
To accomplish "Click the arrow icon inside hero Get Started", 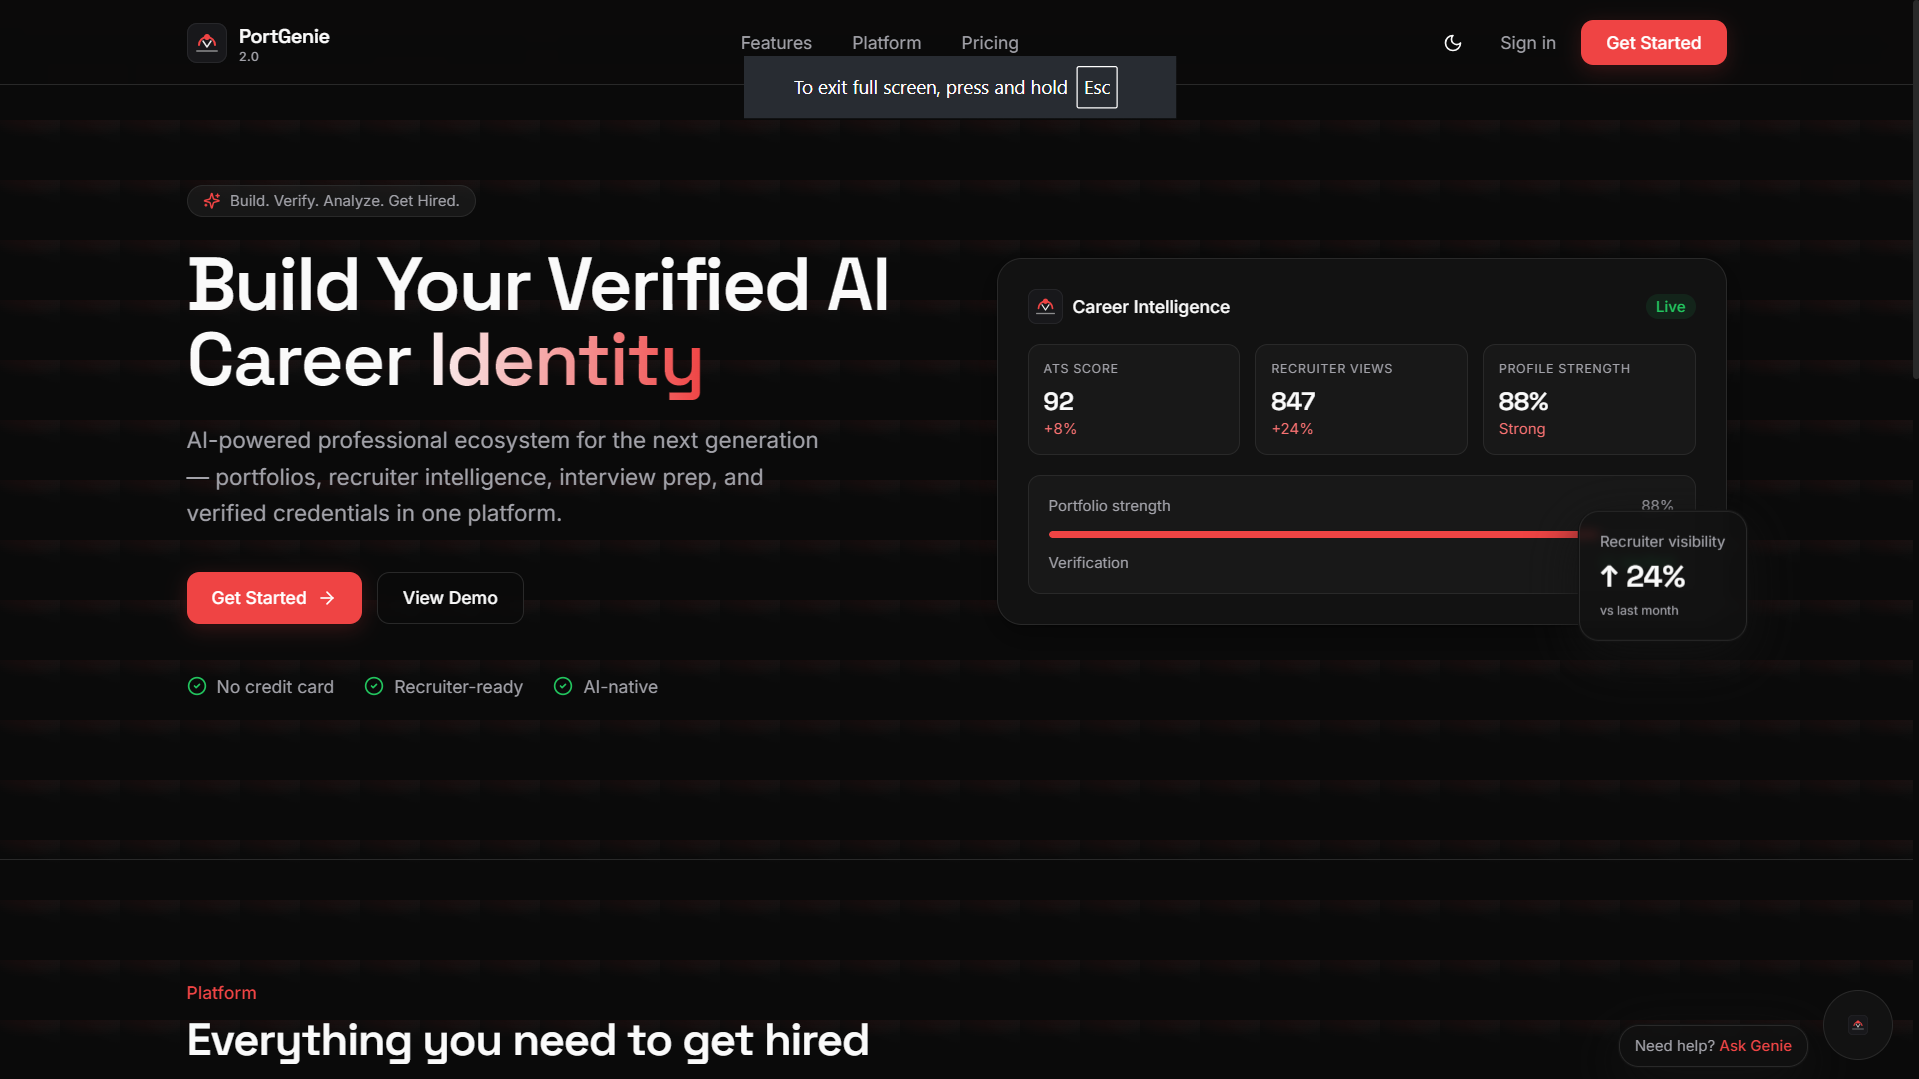I will 327,598.
